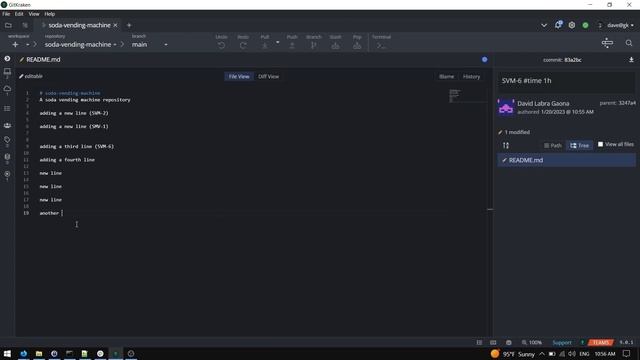This screenshot has height=360, width=640.
Task: Place cursor on line 'adding a fourth line'
Action: coord(67,160)
